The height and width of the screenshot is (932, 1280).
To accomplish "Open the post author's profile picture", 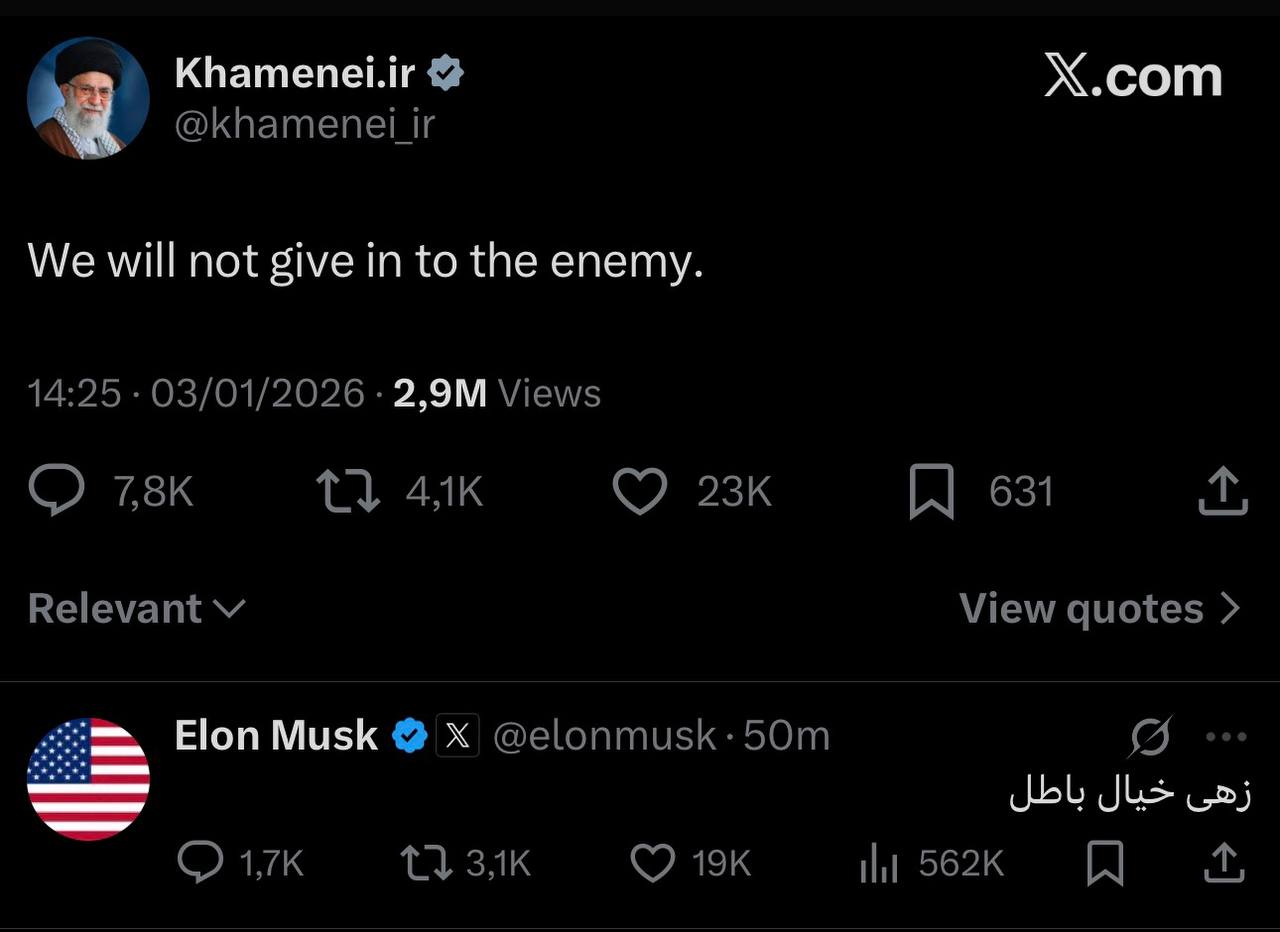I will point(88,98).
